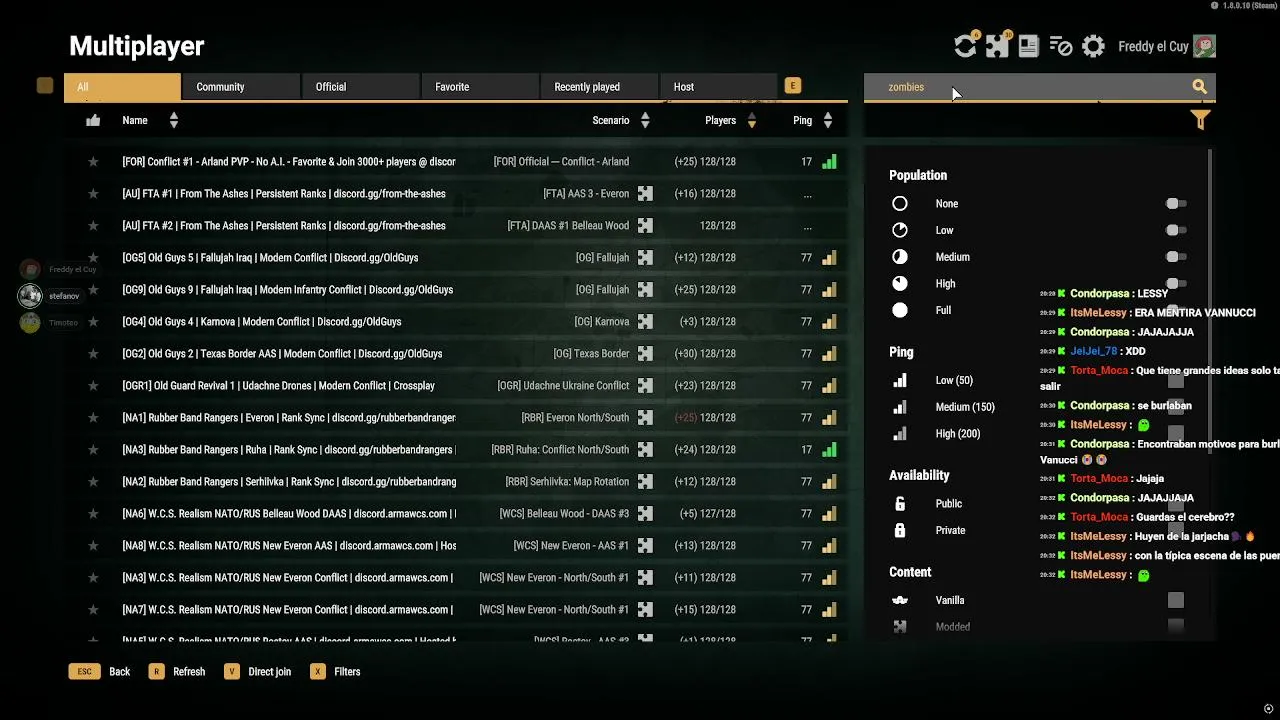Sort servers by Ping arrows
1280x720 pixels.
pyautogui.click(x=828, y=120)
